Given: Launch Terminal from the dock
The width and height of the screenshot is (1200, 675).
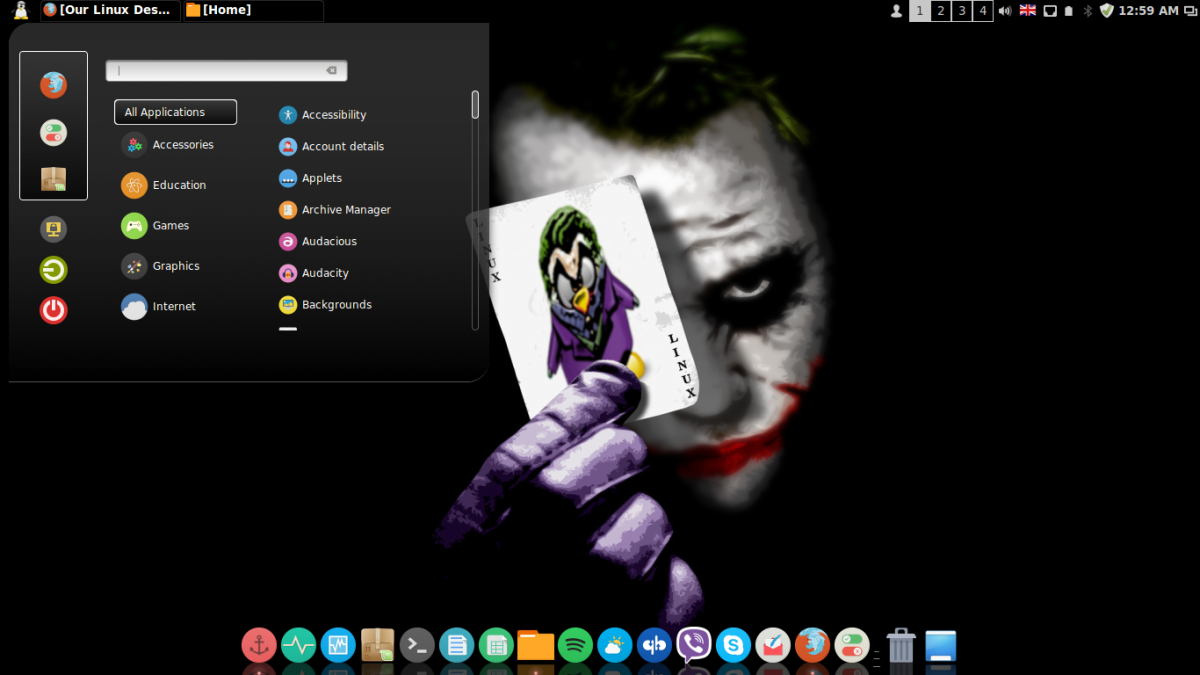Looking at the screenshot, I should click(x=417, y=645).
